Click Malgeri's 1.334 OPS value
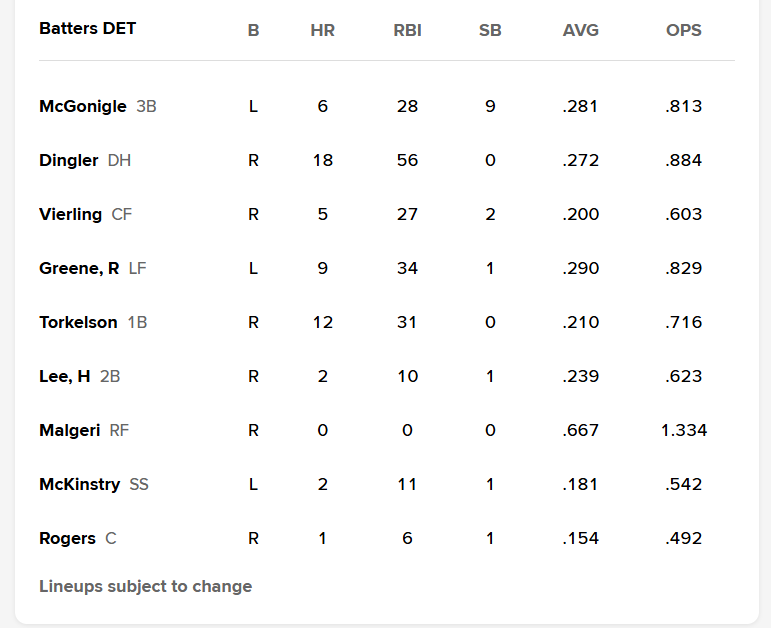Viewport: 771px width, 628px height. tap(683, 430)
